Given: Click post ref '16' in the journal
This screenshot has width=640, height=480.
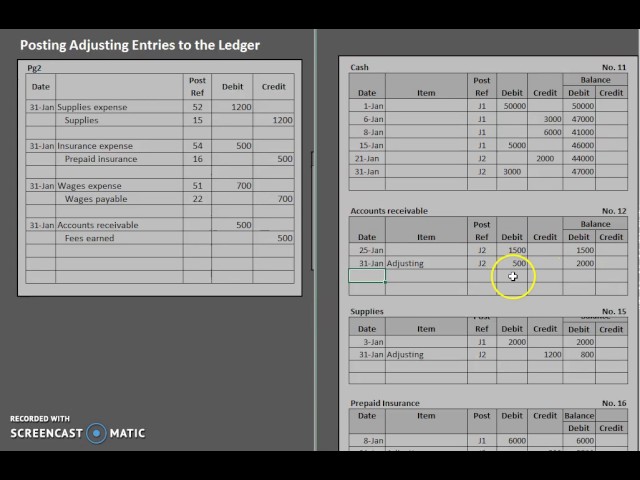Looking at the screenshot, I should click(x=197, y=159).
